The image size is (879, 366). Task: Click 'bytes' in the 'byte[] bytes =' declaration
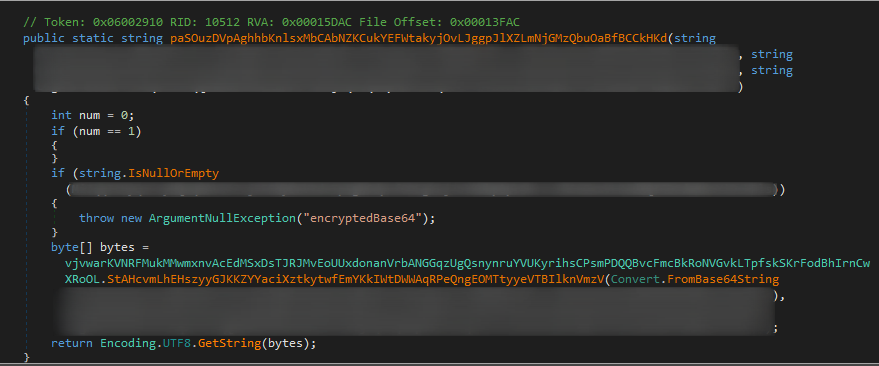[117, 247]
